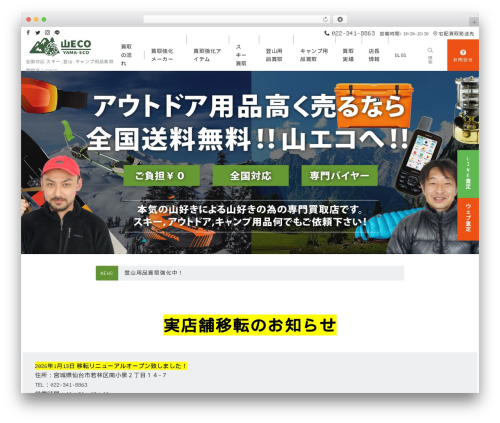Click the browser reload icon
Image resolution: width=500 pixels, height=423 pixels.
325,20
